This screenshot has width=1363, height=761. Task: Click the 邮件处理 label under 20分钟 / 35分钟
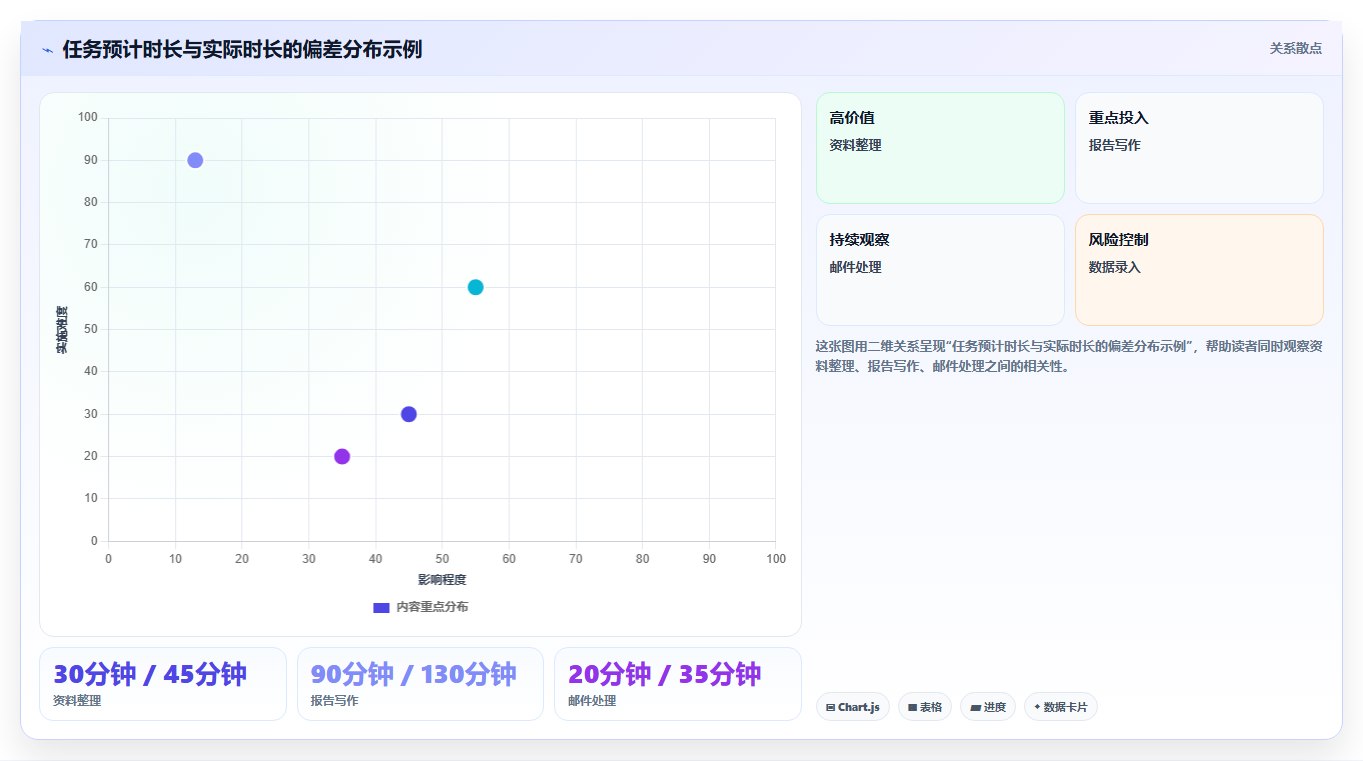(x=592, y=701)
